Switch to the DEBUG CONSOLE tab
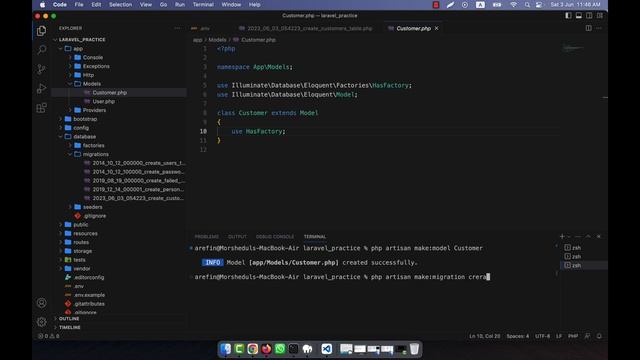640x360 pixels. 275,237
